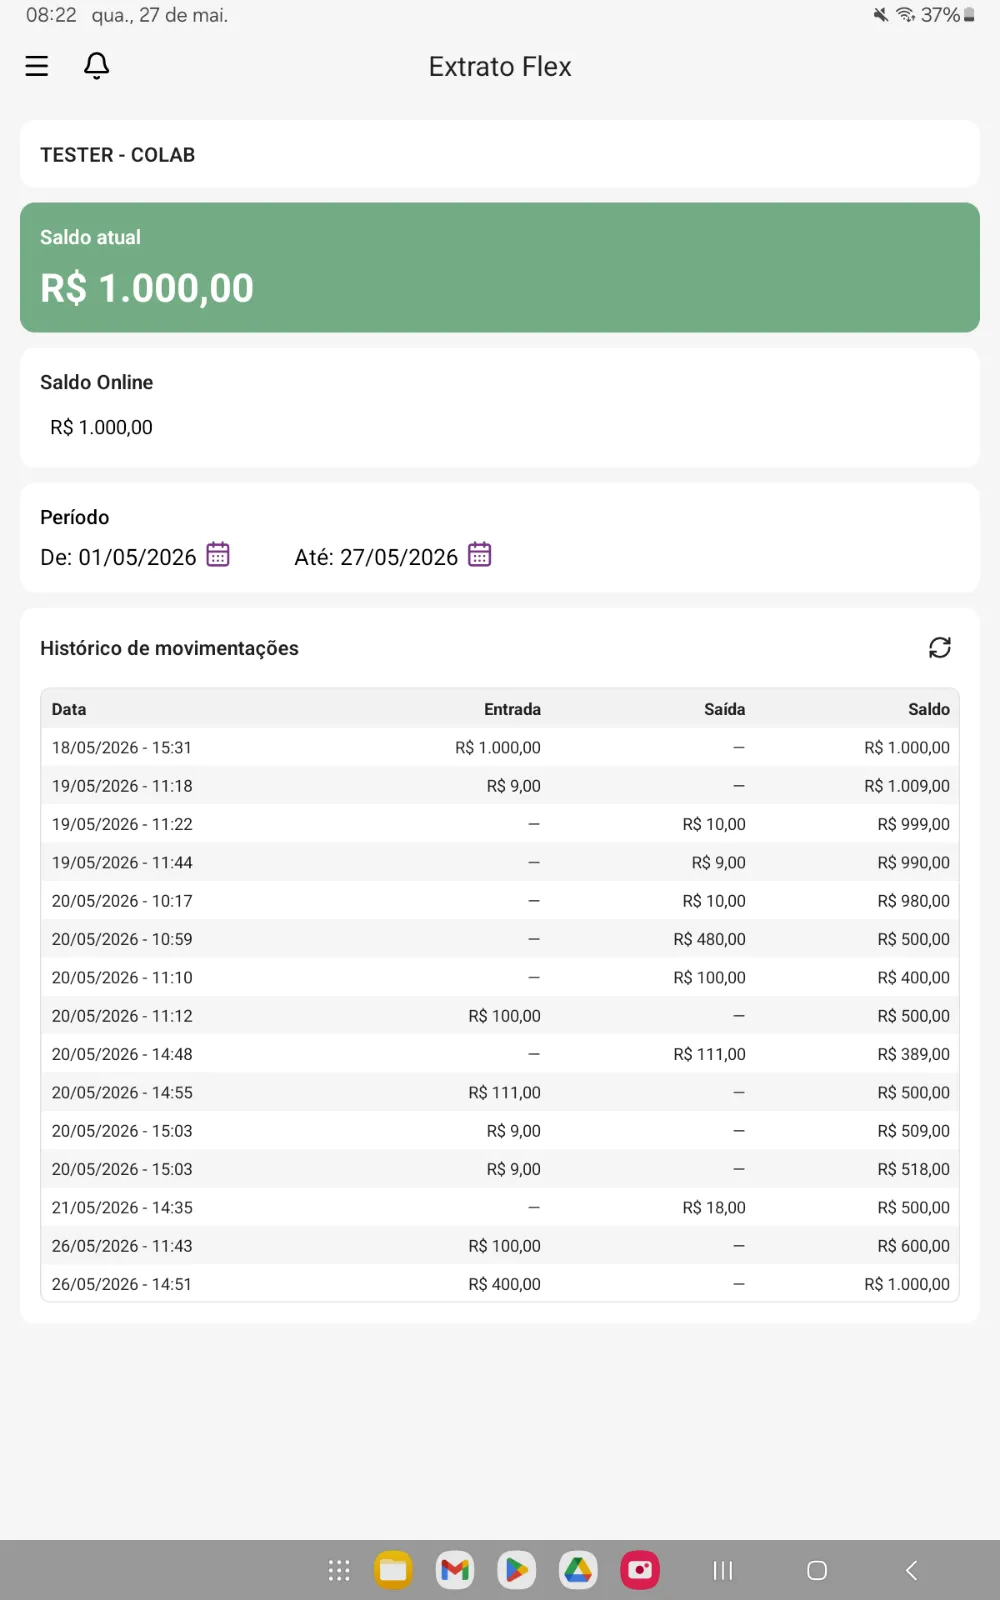
Task: Select row 26/05/2026 - 14:51
Action: (500, 1284)
